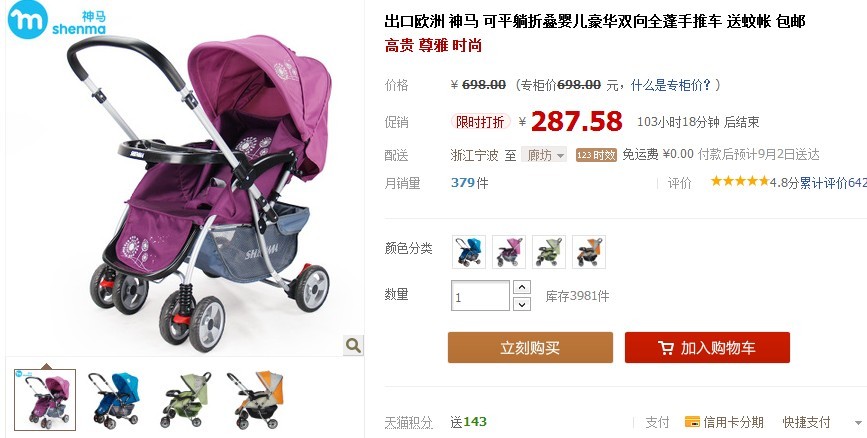
Task: Select the purple stroller color option
Action: pos(509,252)
